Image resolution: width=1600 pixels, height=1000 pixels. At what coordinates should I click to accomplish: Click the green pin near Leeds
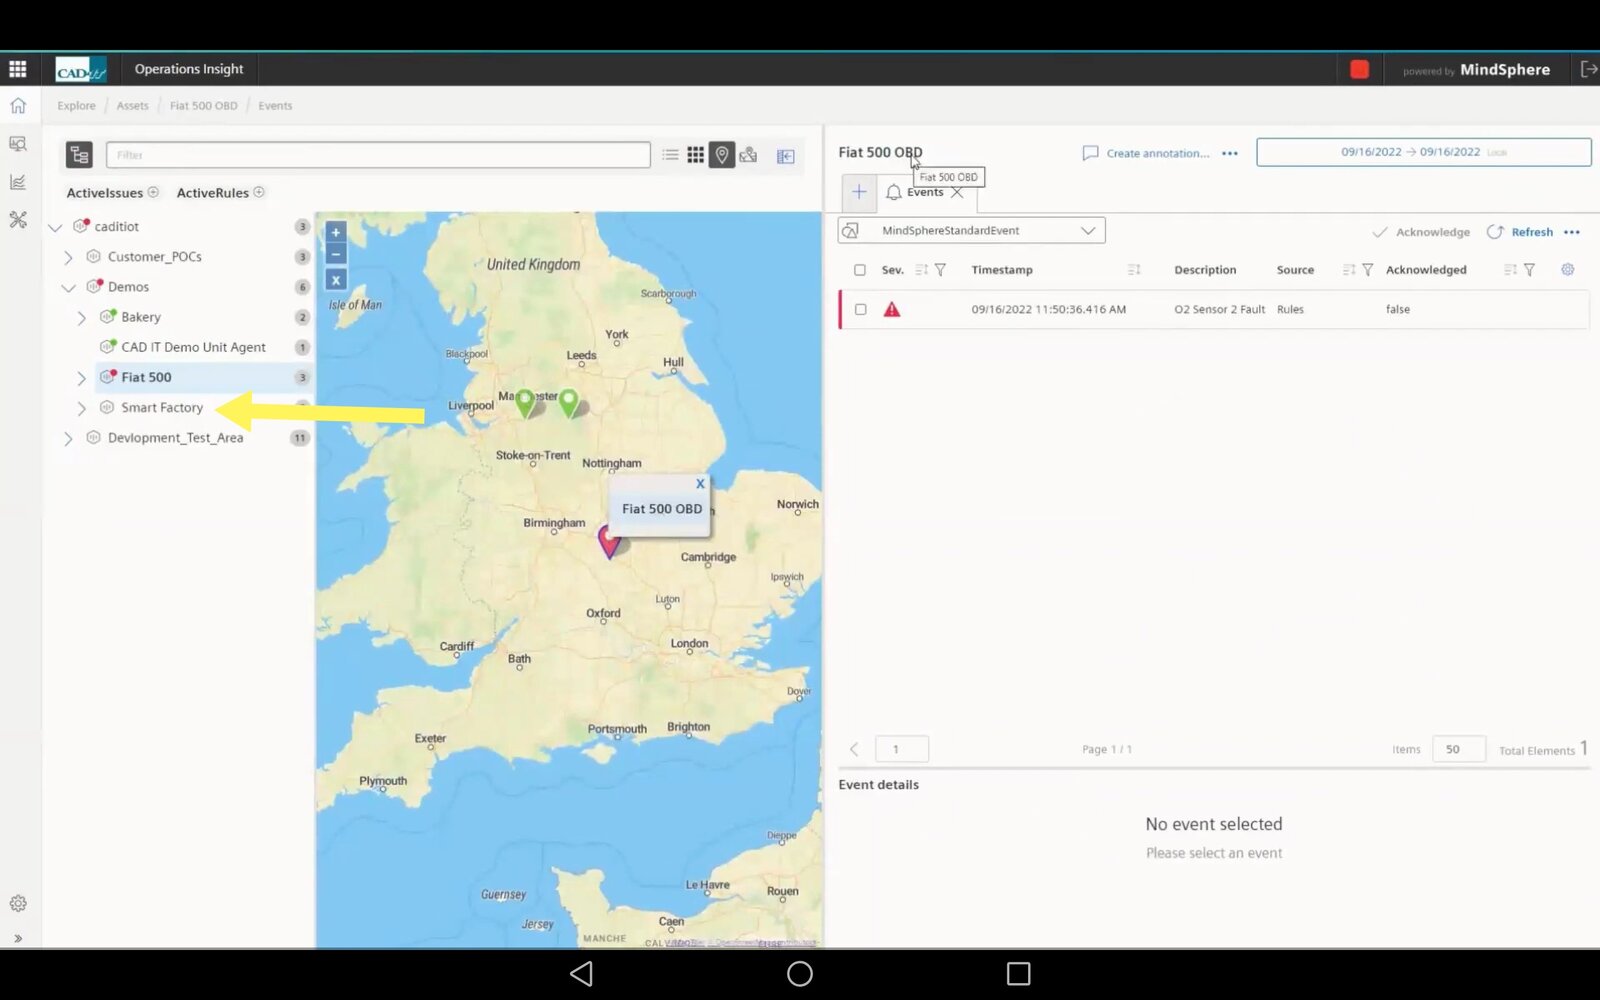click(569, 403)
